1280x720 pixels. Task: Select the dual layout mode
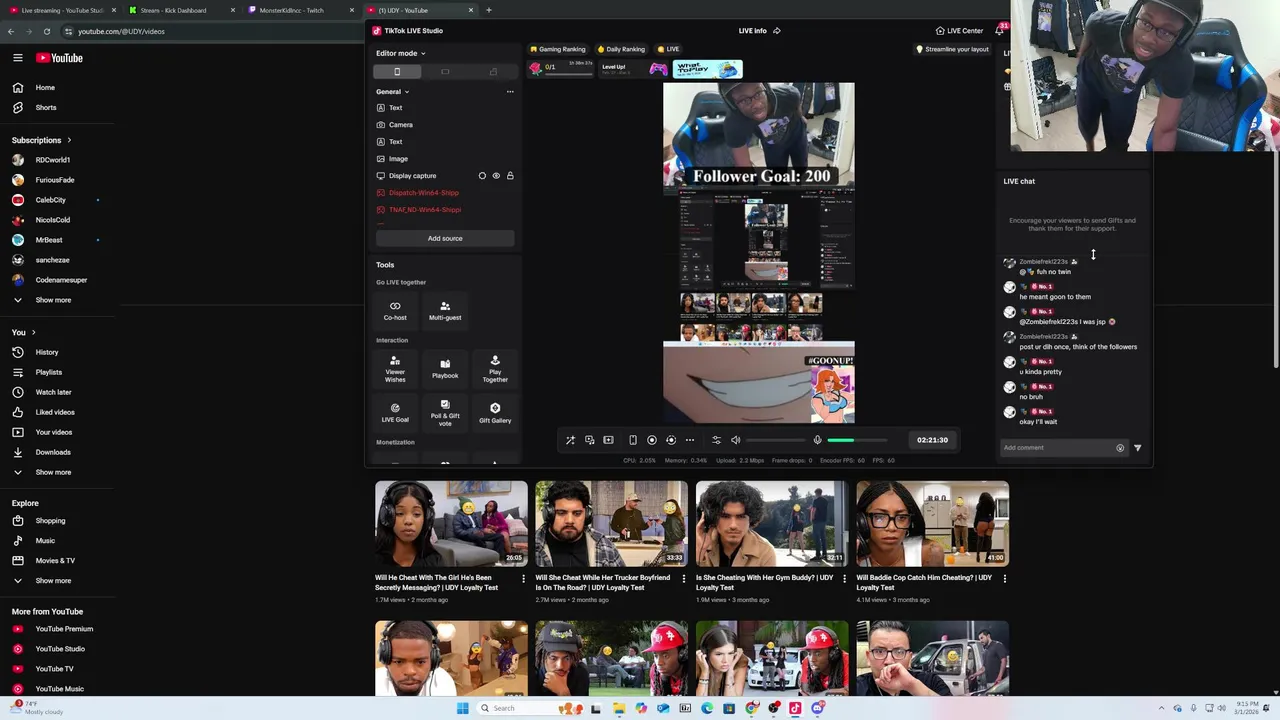tap(493, 72)
